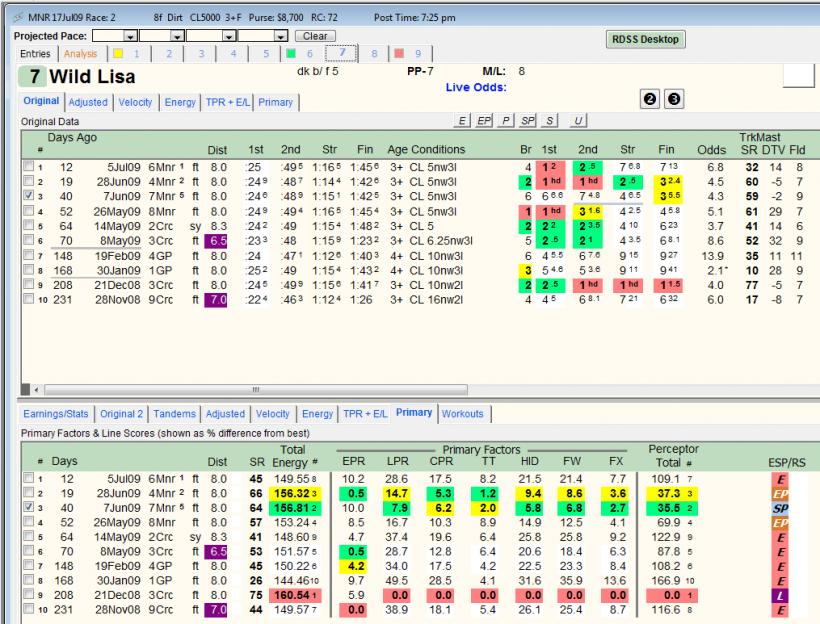Click the EP running-style filter button
The image size is (820, 624).
pos(484,121)
